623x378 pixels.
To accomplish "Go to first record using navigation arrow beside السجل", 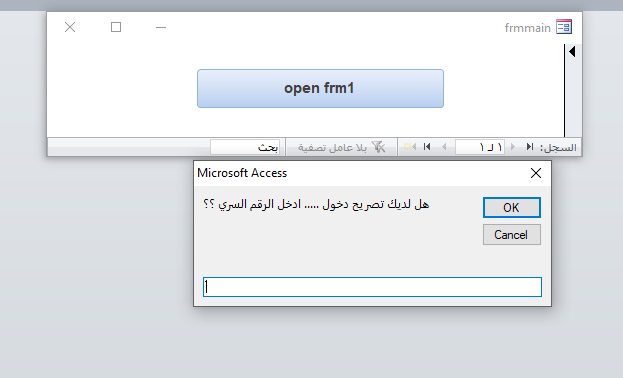I will point(530,147).
